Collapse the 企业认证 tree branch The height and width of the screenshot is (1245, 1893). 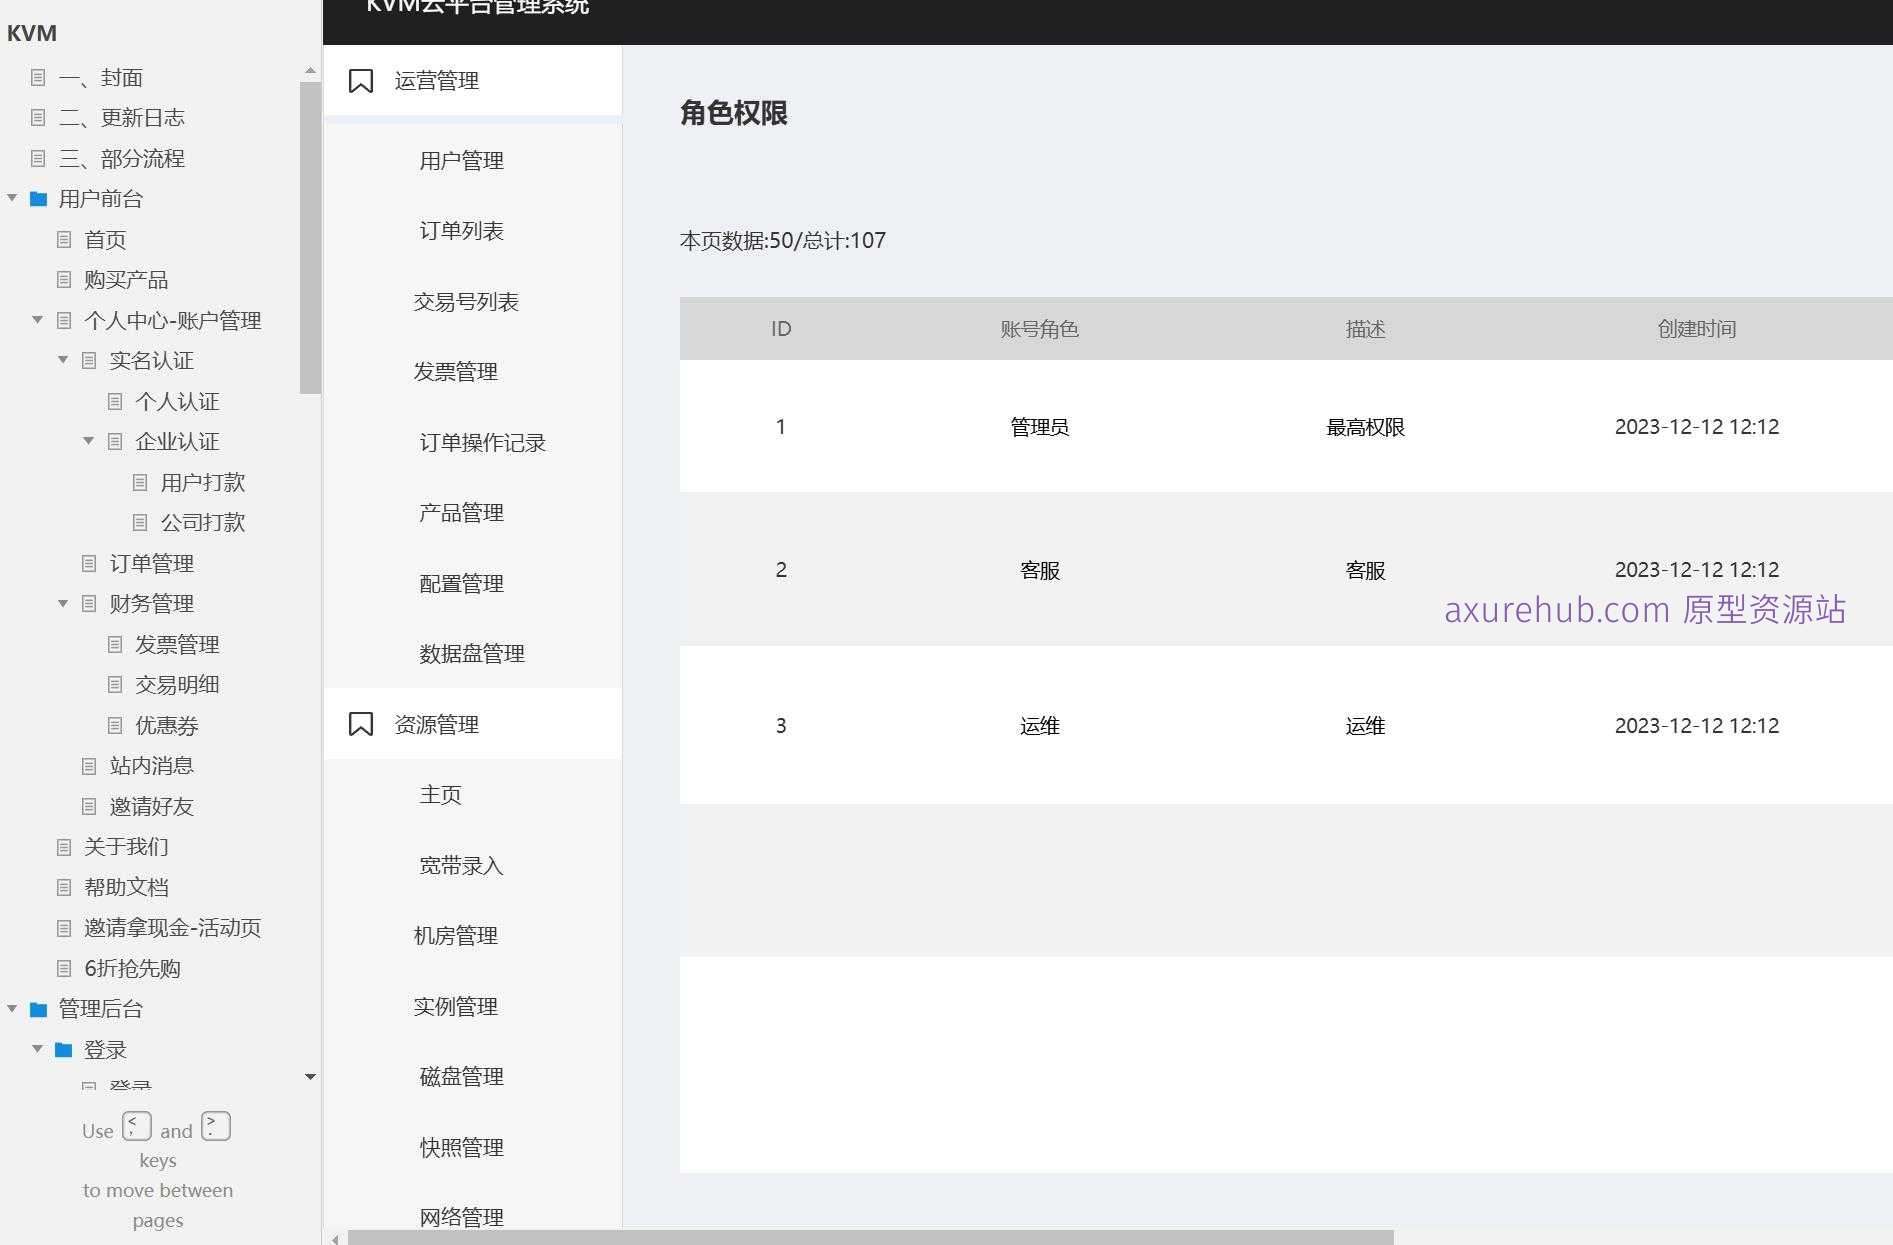[x=88, y=441]
